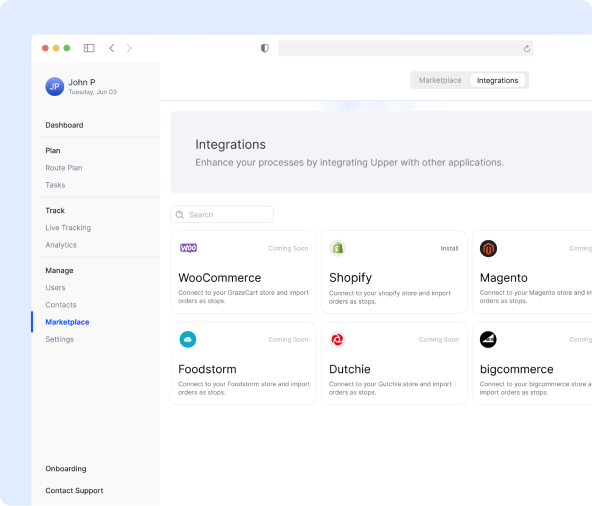Select Marketplace in the sidebar
This screenshot has width=592, height=506.
click(x=67, y=322)
